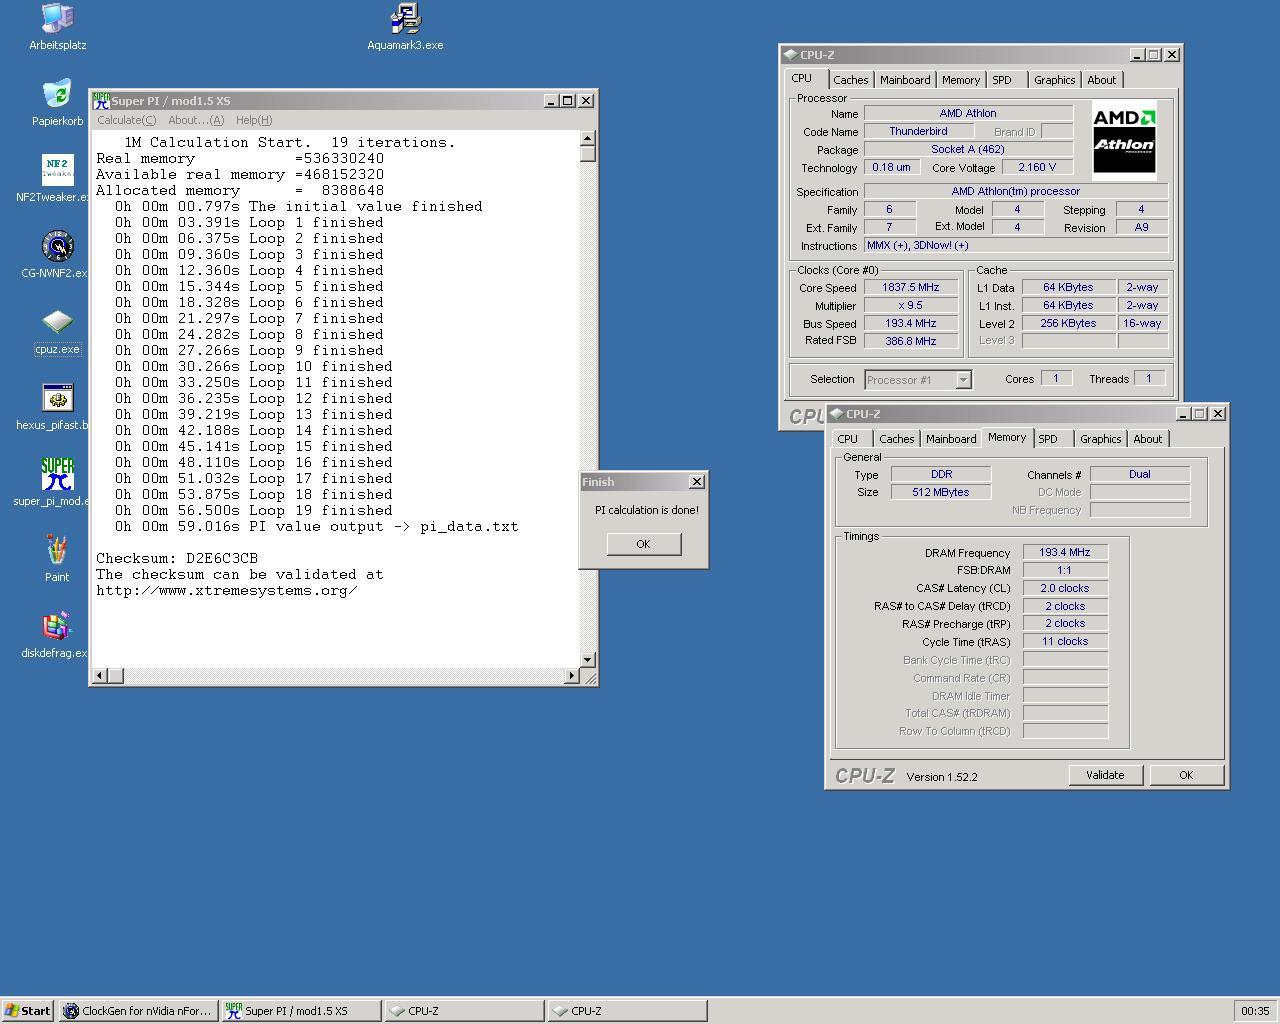
Task: Click OK in the CPU-Z Memory window
Action: point(1186,775)
